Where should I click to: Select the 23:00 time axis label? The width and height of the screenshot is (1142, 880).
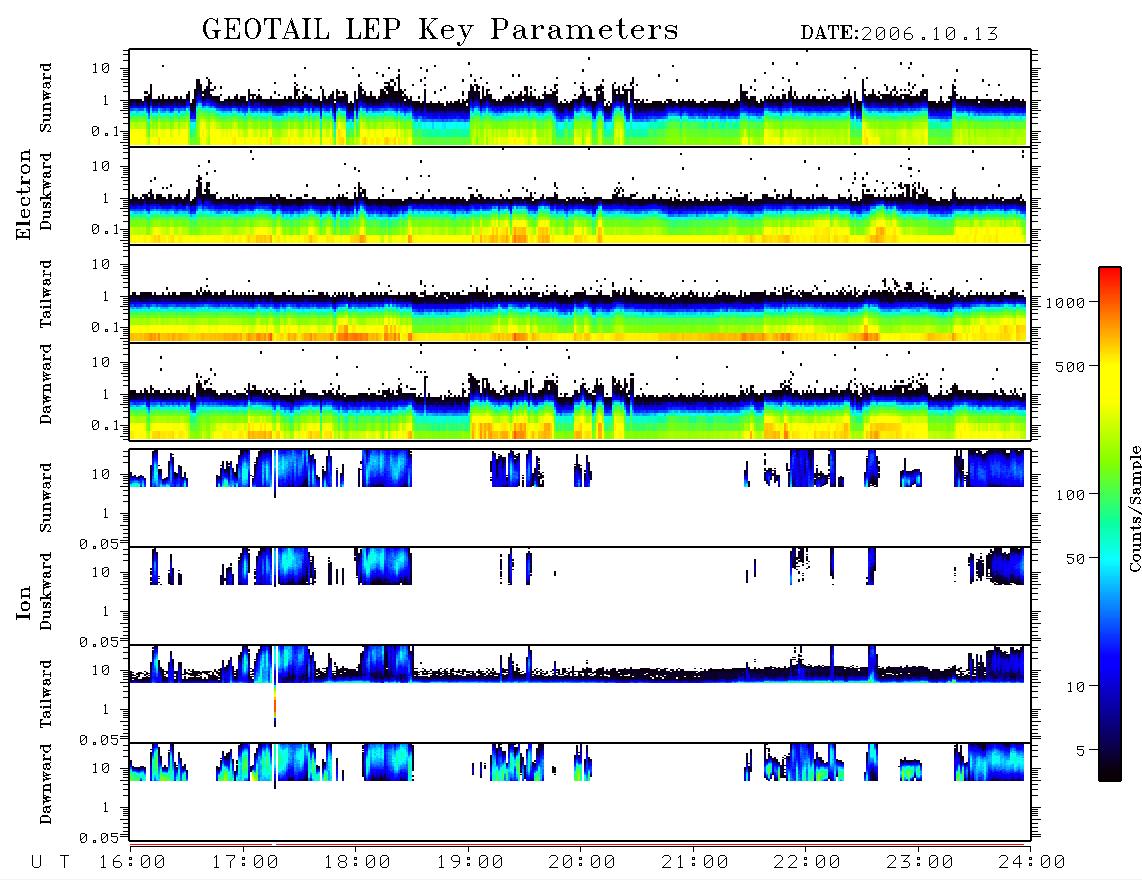pyautogui.click(x=920, y=863)
